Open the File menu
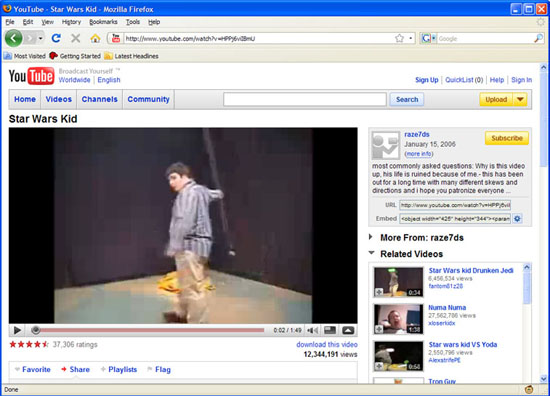Viewport: 550px width, 396px height. coord(10,22)
